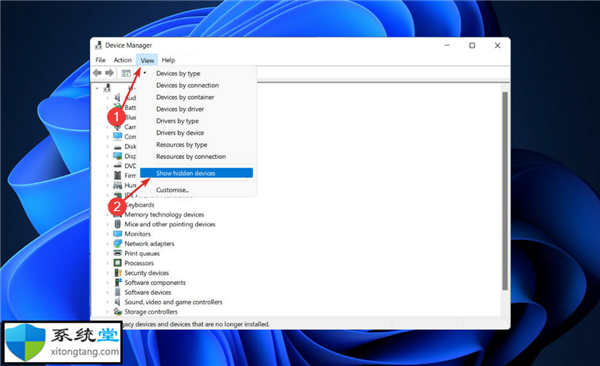Select the Security devices text label
Screen dimensions: 600x366
(147, 273)
